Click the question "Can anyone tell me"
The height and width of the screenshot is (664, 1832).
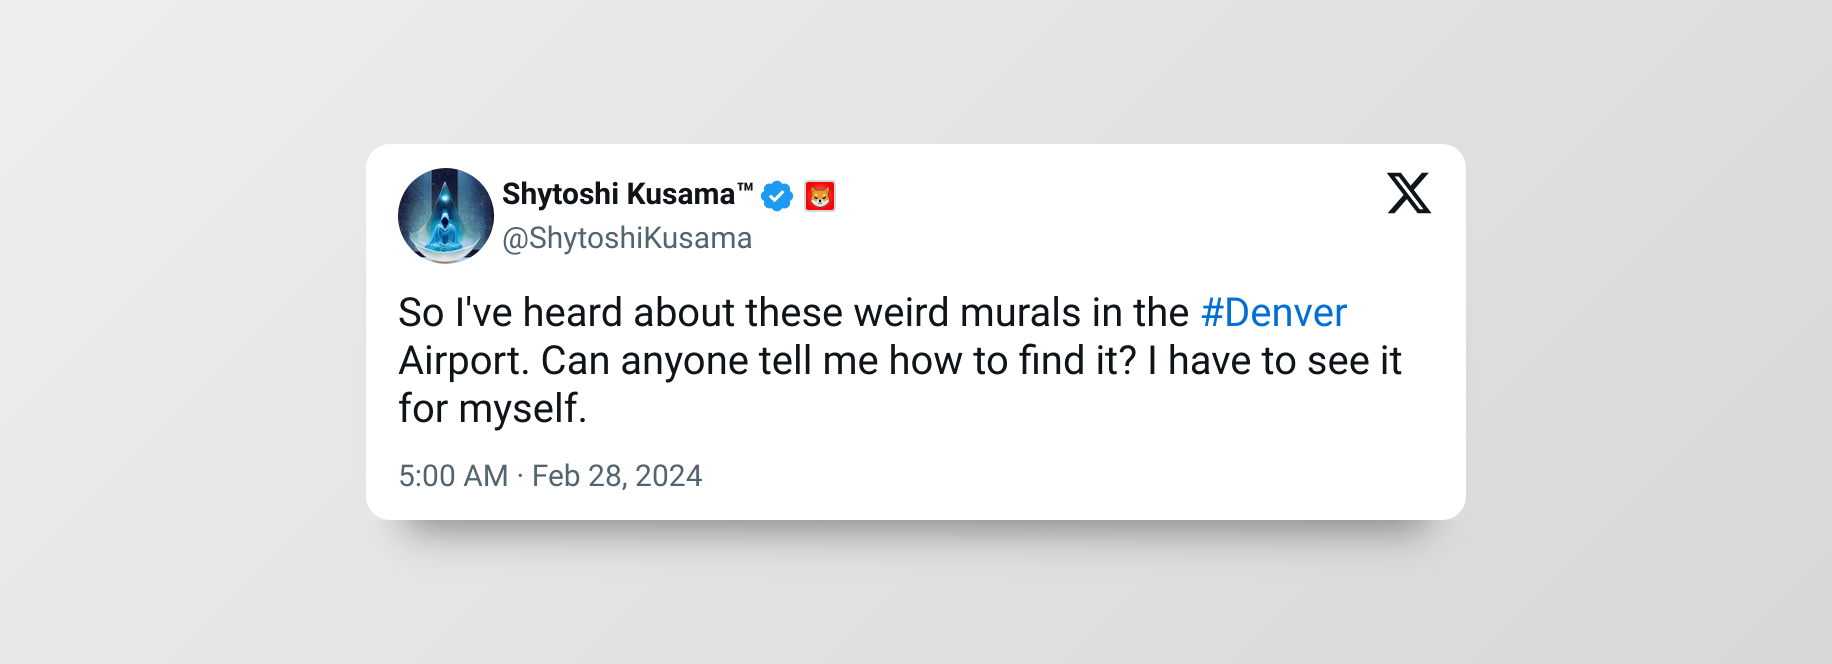(x=710, y=361)
